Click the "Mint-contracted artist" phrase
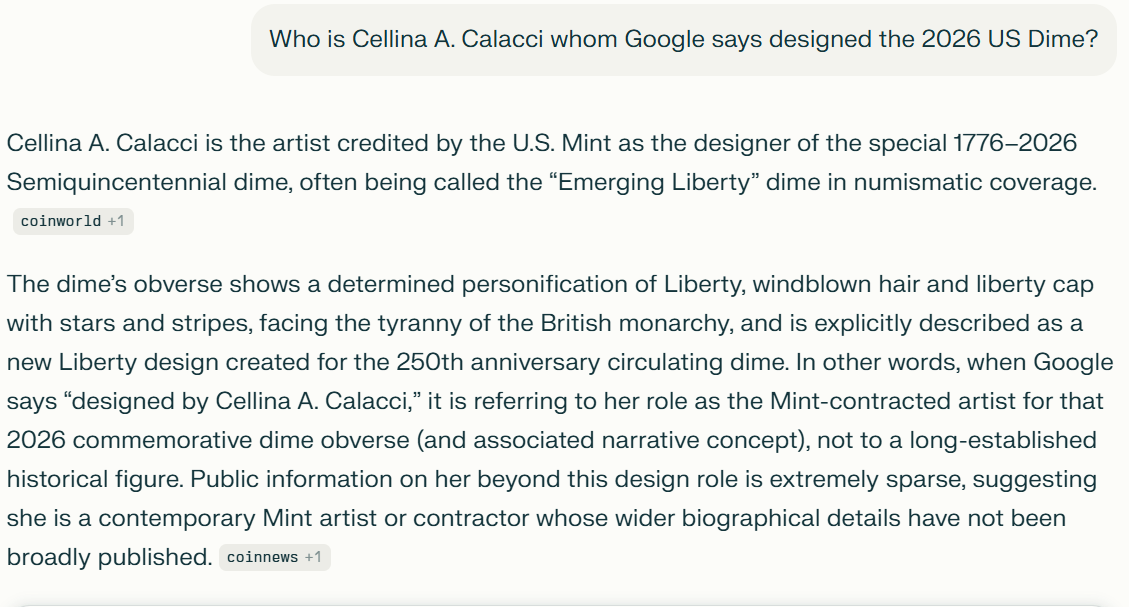 [x=893, y=401]
